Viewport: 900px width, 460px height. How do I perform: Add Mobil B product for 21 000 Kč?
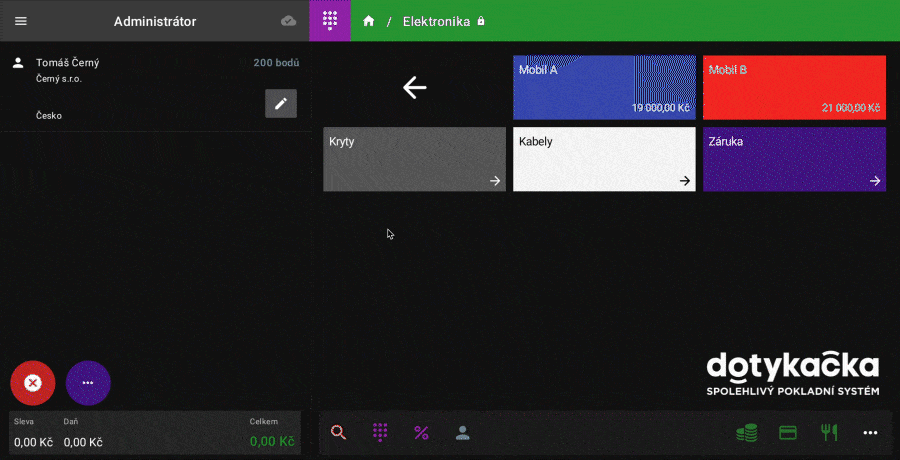(794, 88)
